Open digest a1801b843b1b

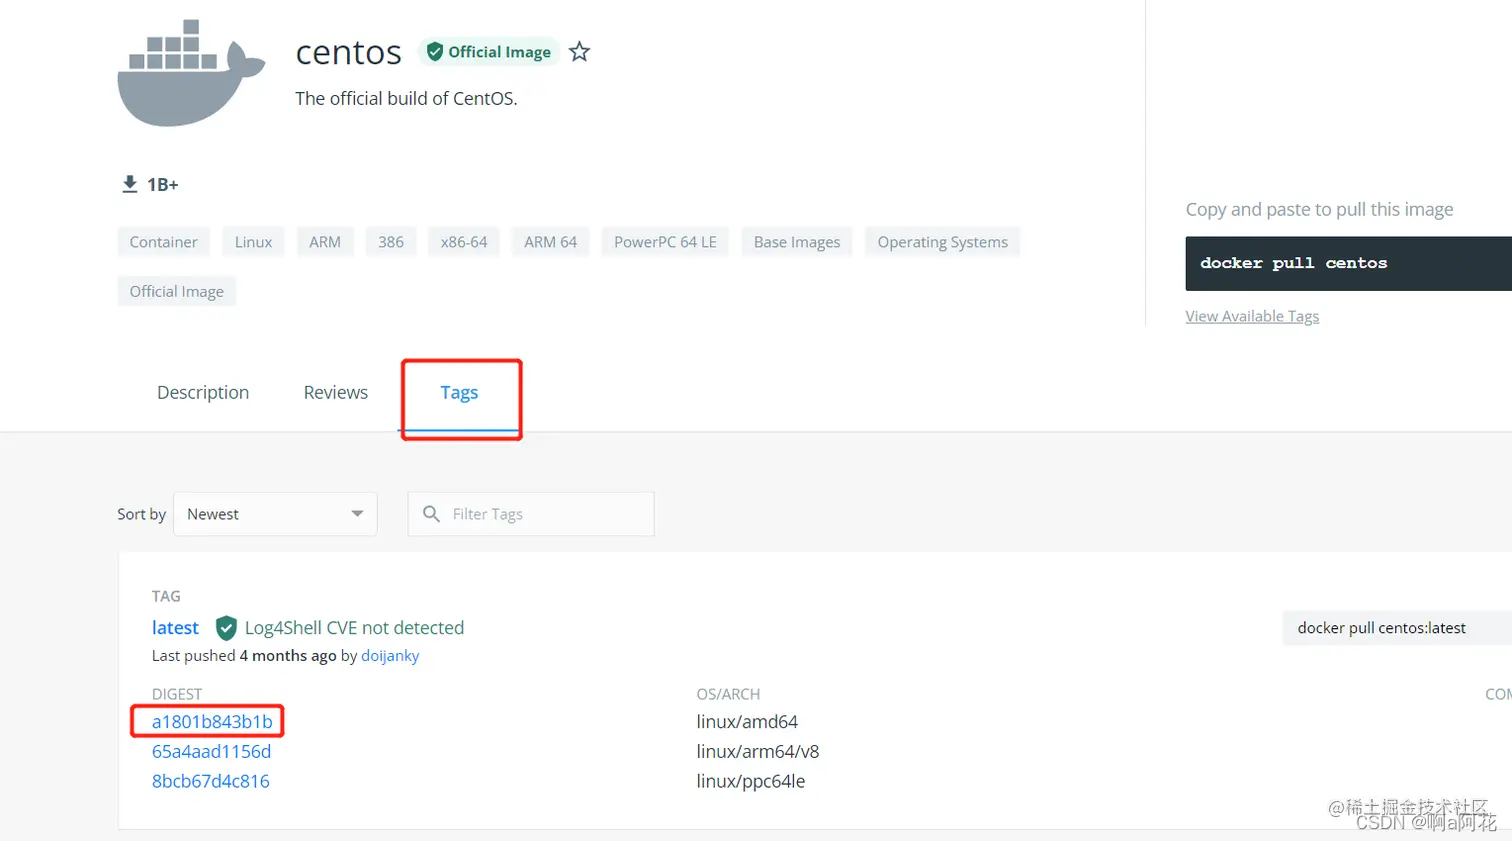[212, 721]
